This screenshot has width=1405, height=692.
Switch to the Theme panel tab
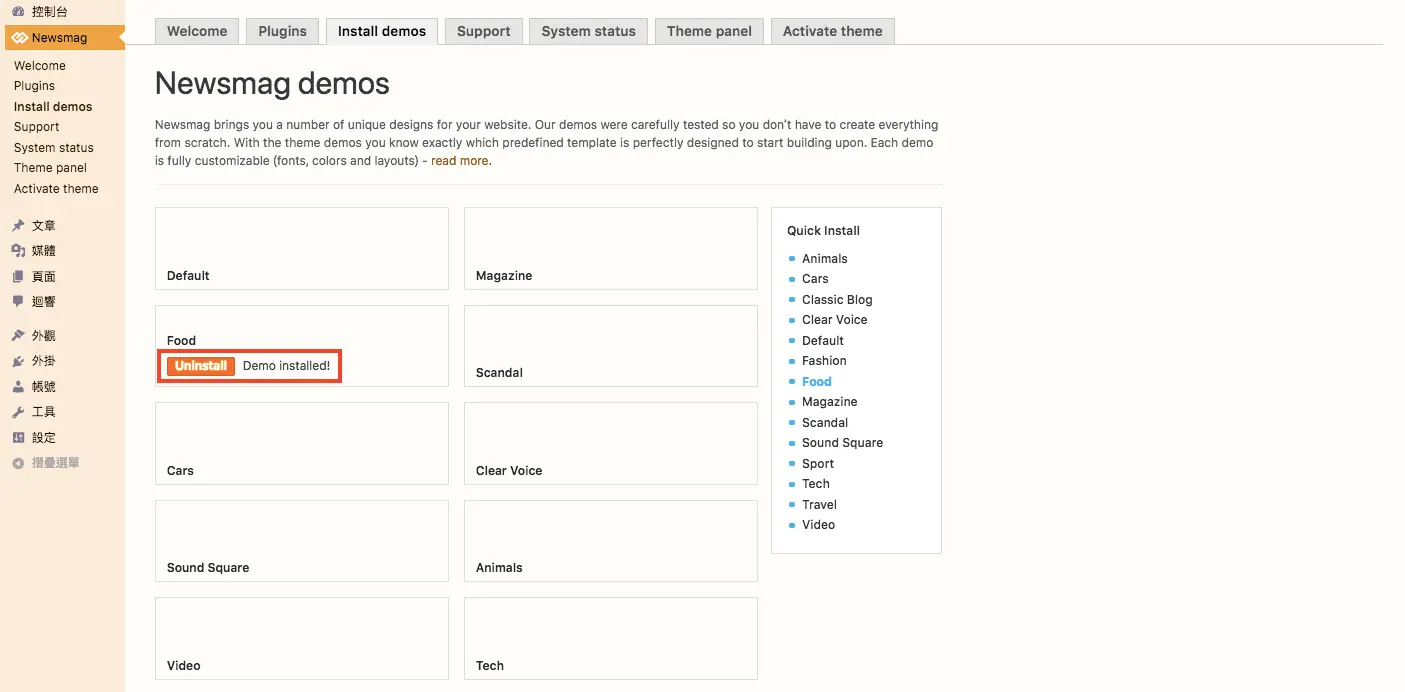click(x=709, y=31)
